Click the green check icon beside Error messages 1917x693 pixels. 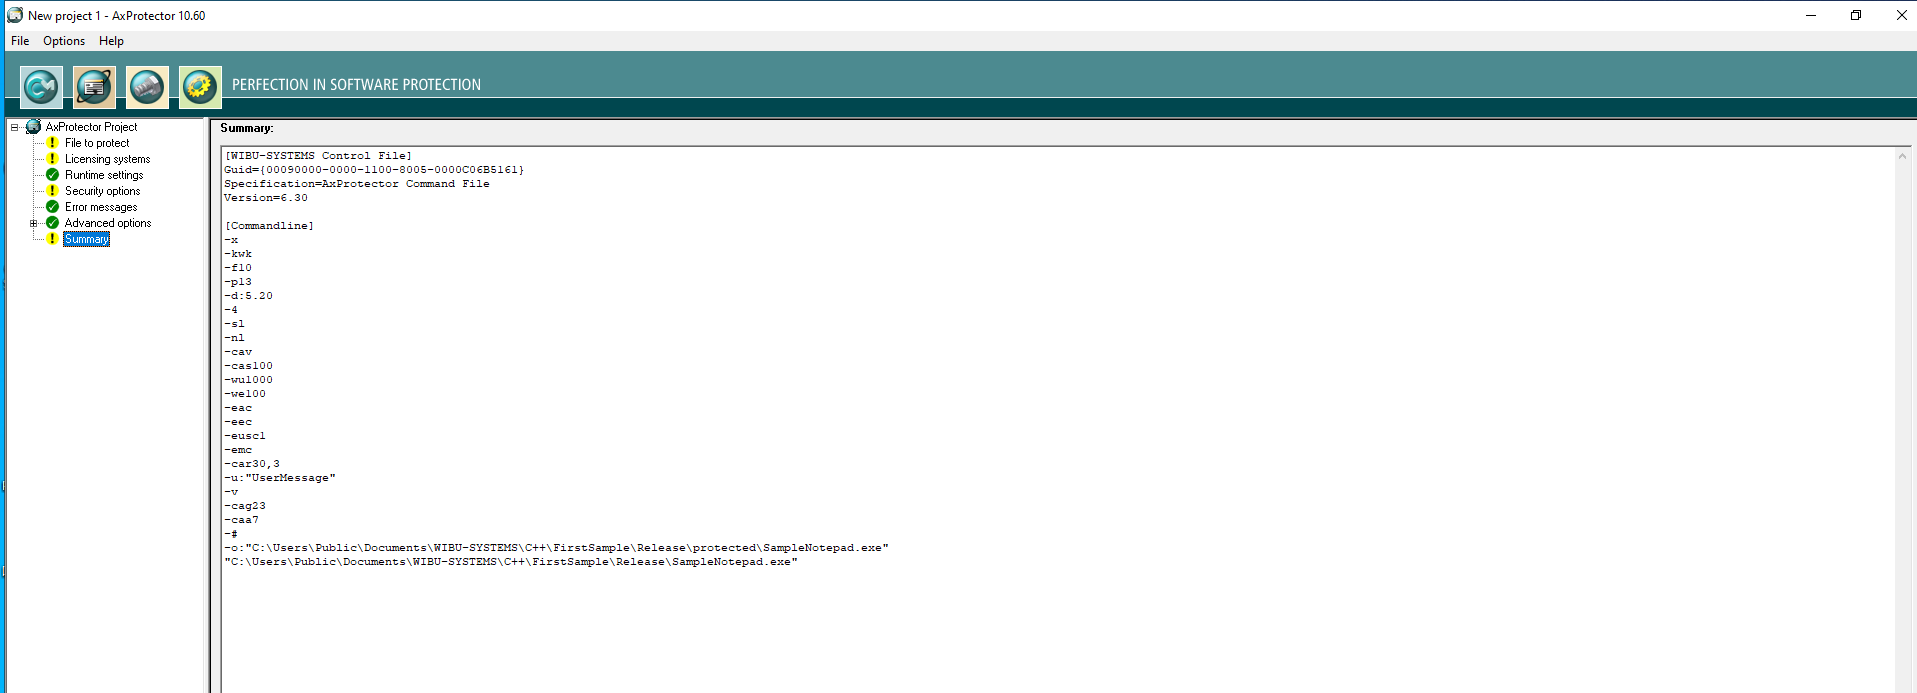pos(53,207)
